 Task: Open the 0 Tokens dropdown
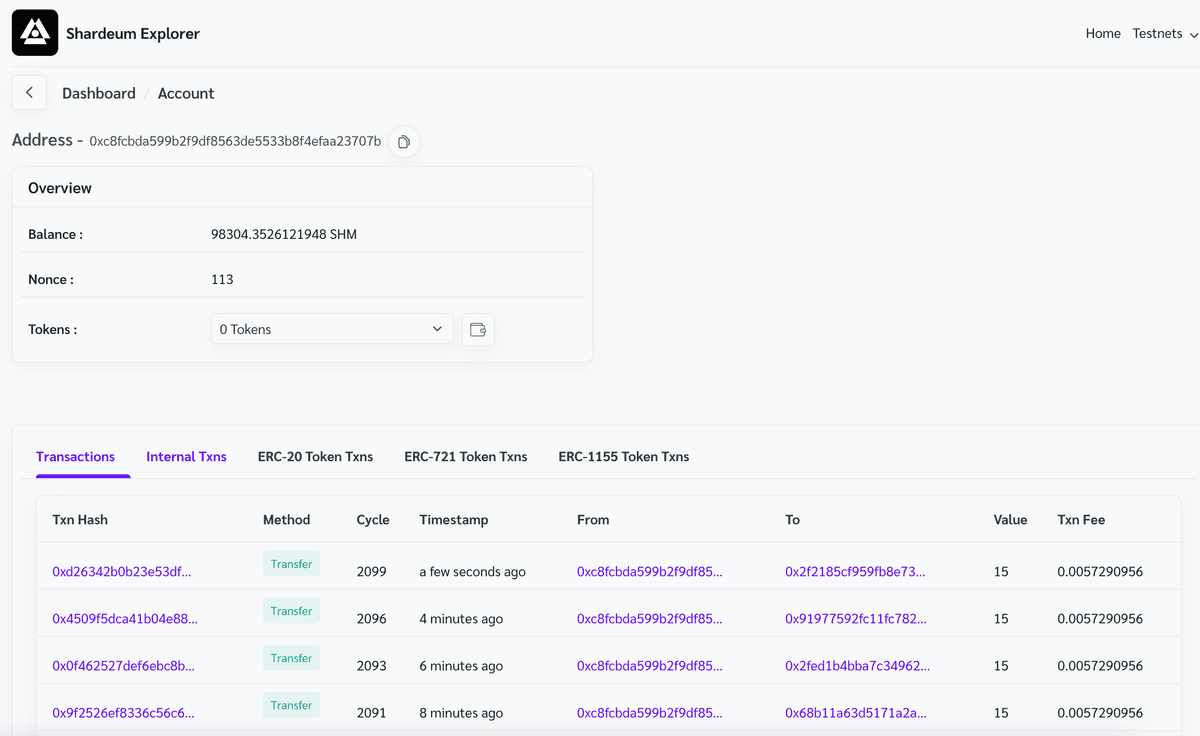click(331, 328)
